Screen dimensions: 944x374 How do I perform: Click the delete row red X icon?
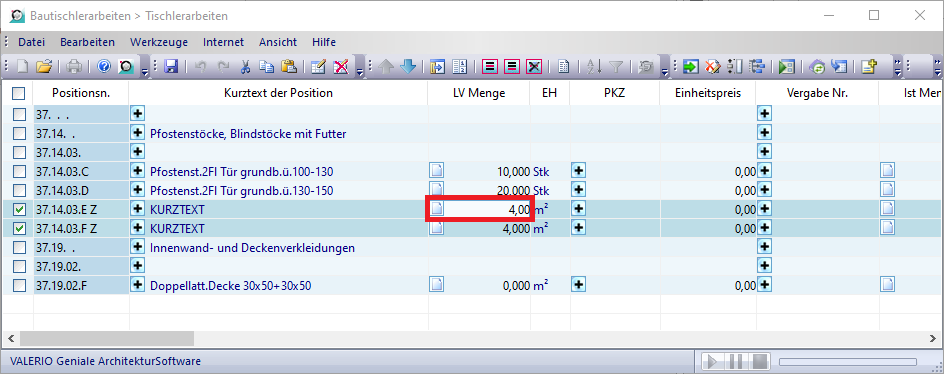341,67
